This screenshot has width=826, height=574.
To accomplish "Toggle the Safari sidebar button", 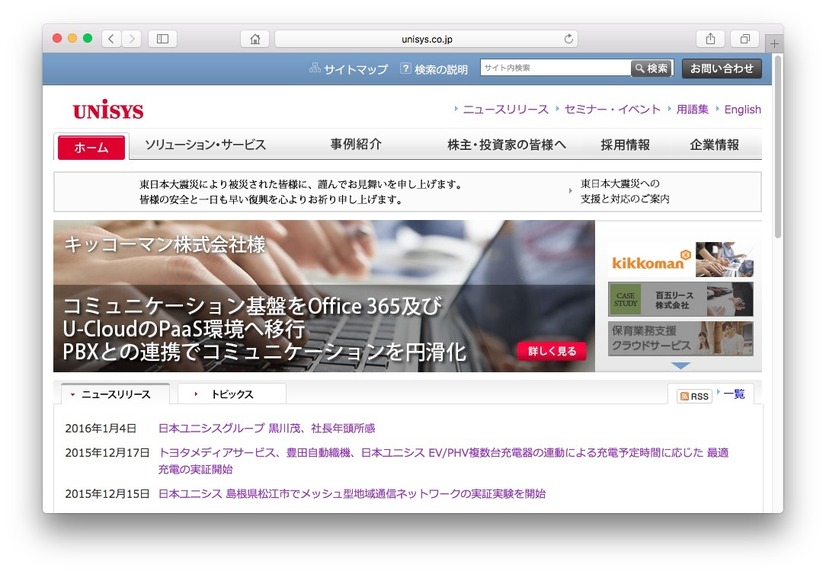I will [x=163, y=38].
